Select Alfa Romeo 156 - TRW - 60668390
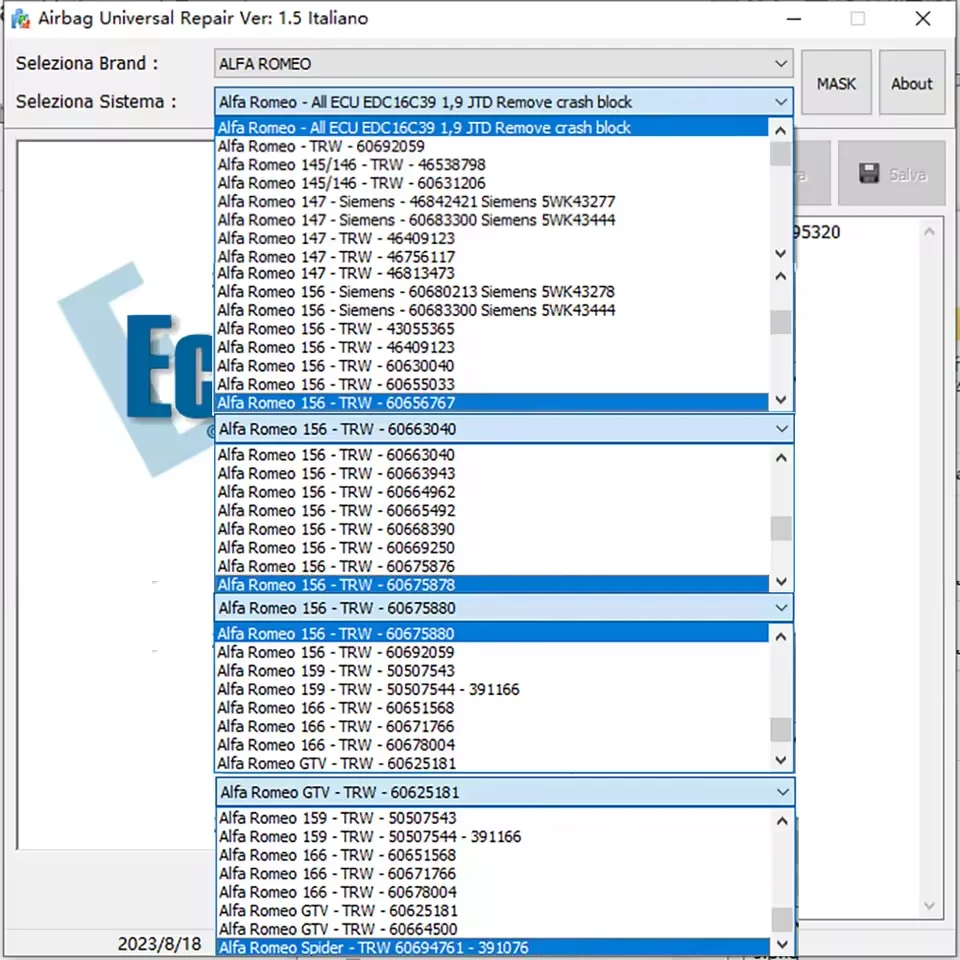The height and width of the screenshot is (960, 960). [x=492, y=529]
